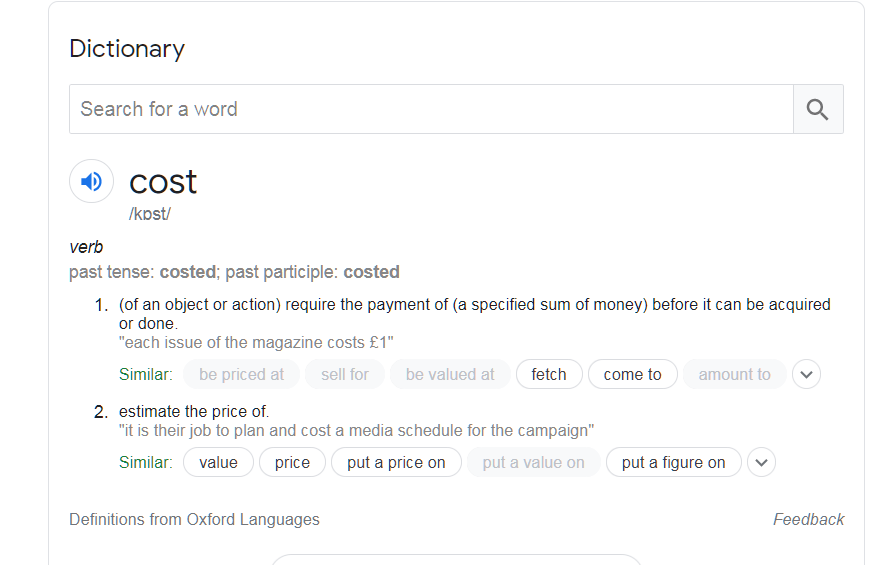This screenshot has width=888, height=565.
Task: Open the Feedback link
Action: coord(808,519)
